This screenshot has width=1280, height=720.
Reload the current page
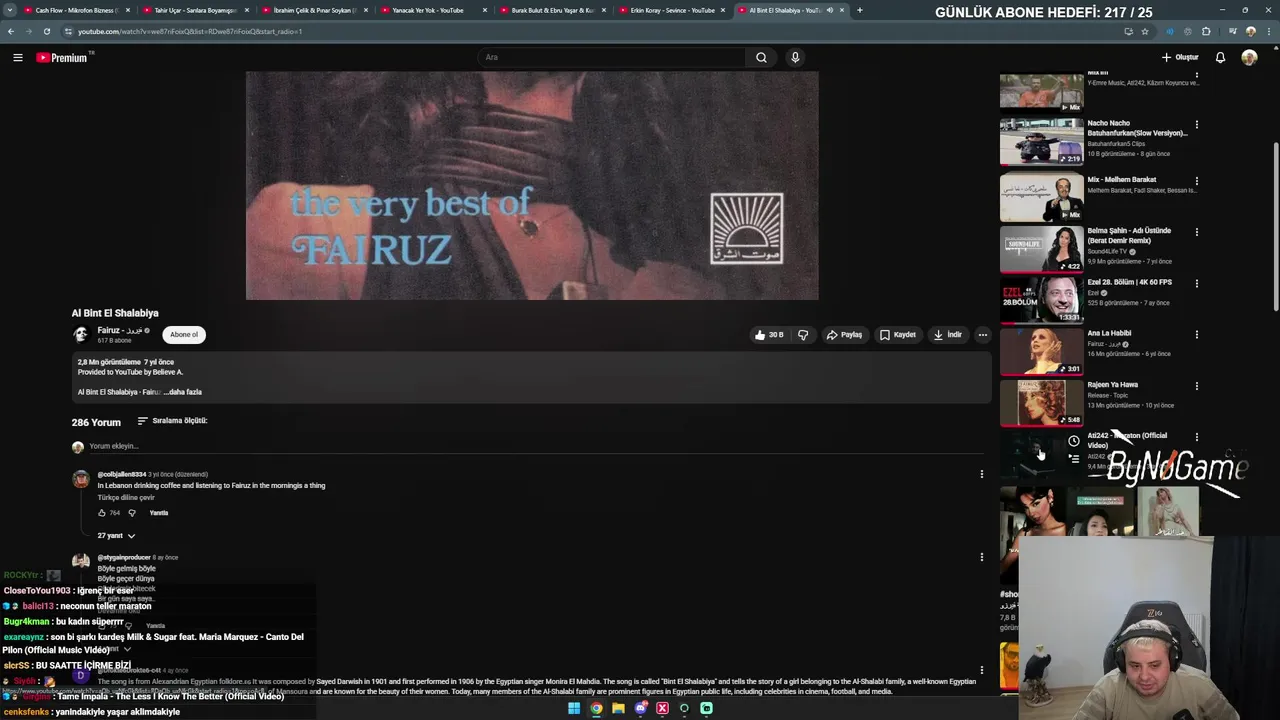(x=46, y=31)
